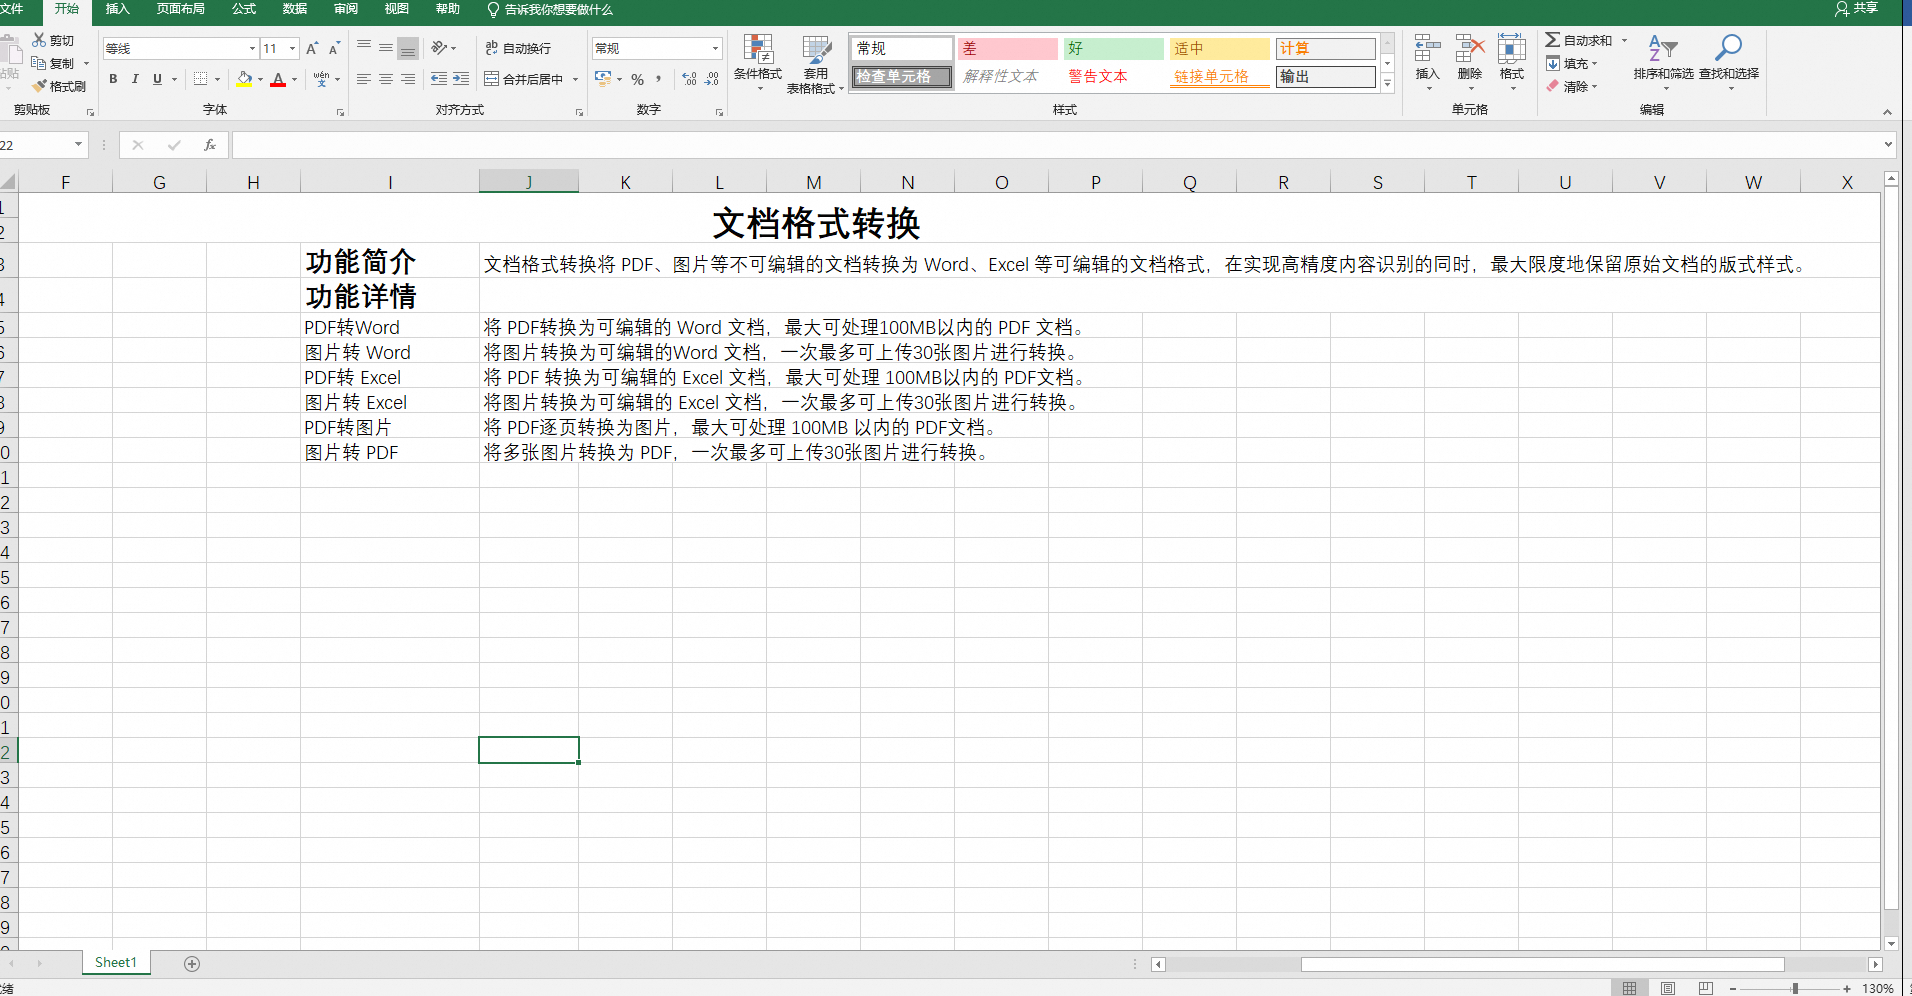This screenshot has height=996, width=1912.
Task: Open the AutoSum dropdown arrow
Action: tap(1624, 40)
